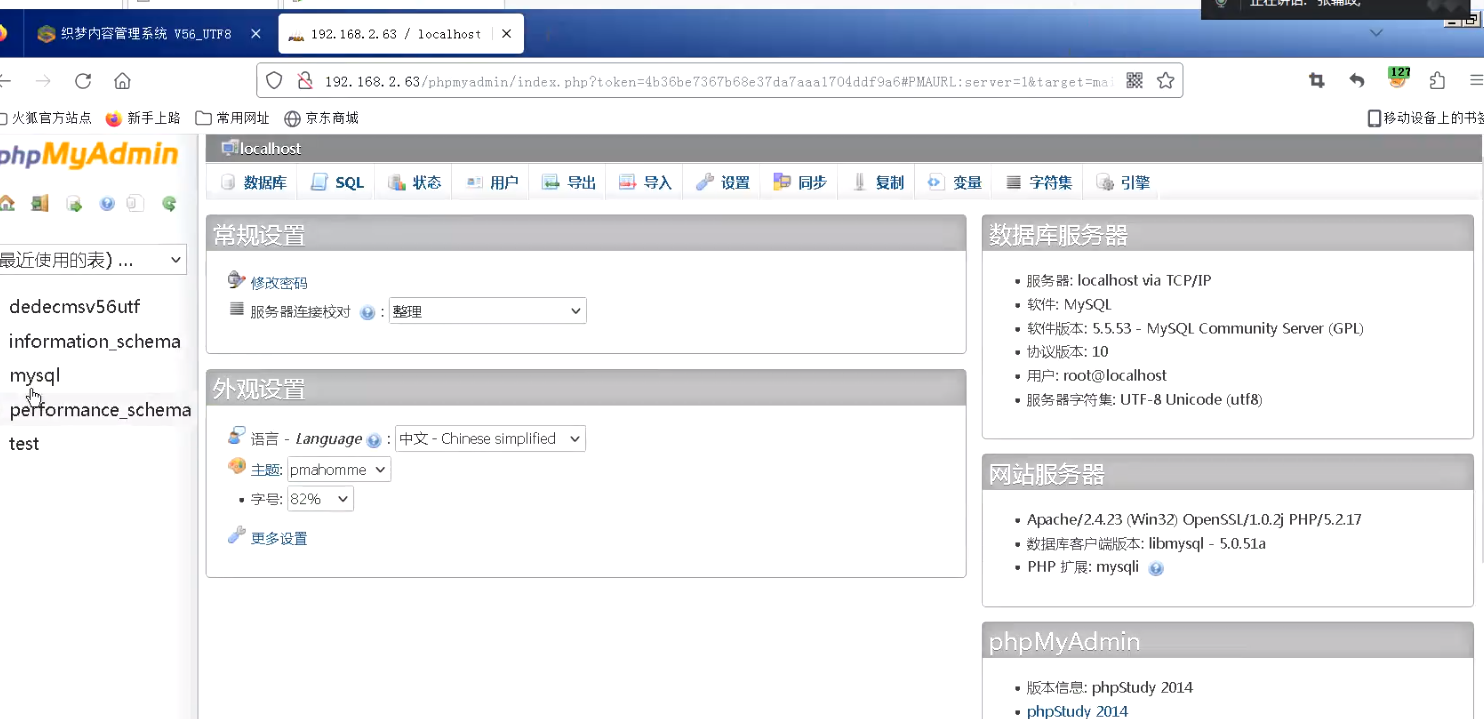The height and width of the screenshot is (719, 1484).
Task: Click the browser home icon
Action: coord(122,81)
